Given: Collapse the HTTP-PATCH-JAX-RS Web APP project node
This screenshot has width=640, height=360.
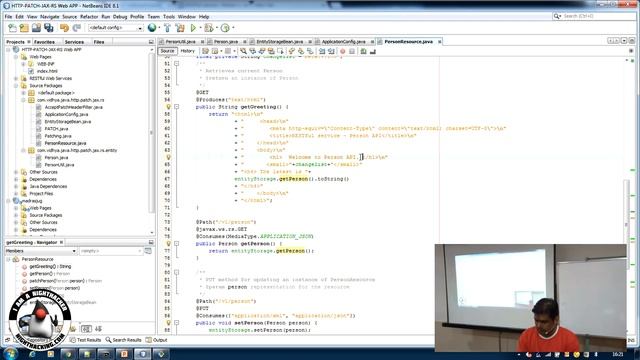Looking at the screenshot, I should coord(8,49).
